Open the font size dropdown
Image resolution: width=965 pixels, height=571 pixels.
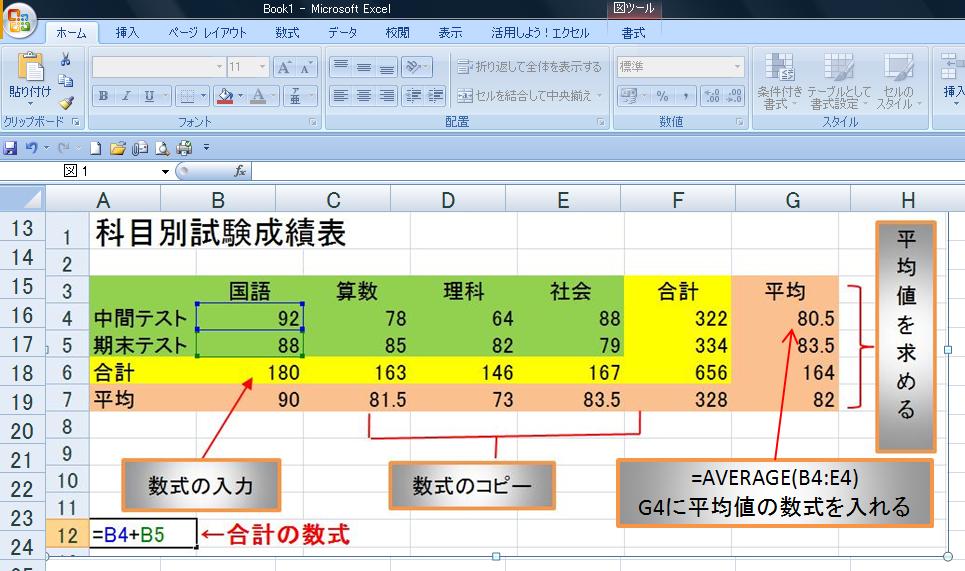261,67
